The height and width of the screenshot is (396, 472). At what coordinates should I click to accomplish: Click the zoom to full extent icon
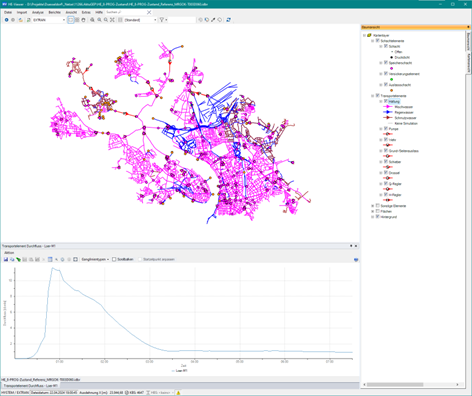pyautogui.click(x=112, y=20)
